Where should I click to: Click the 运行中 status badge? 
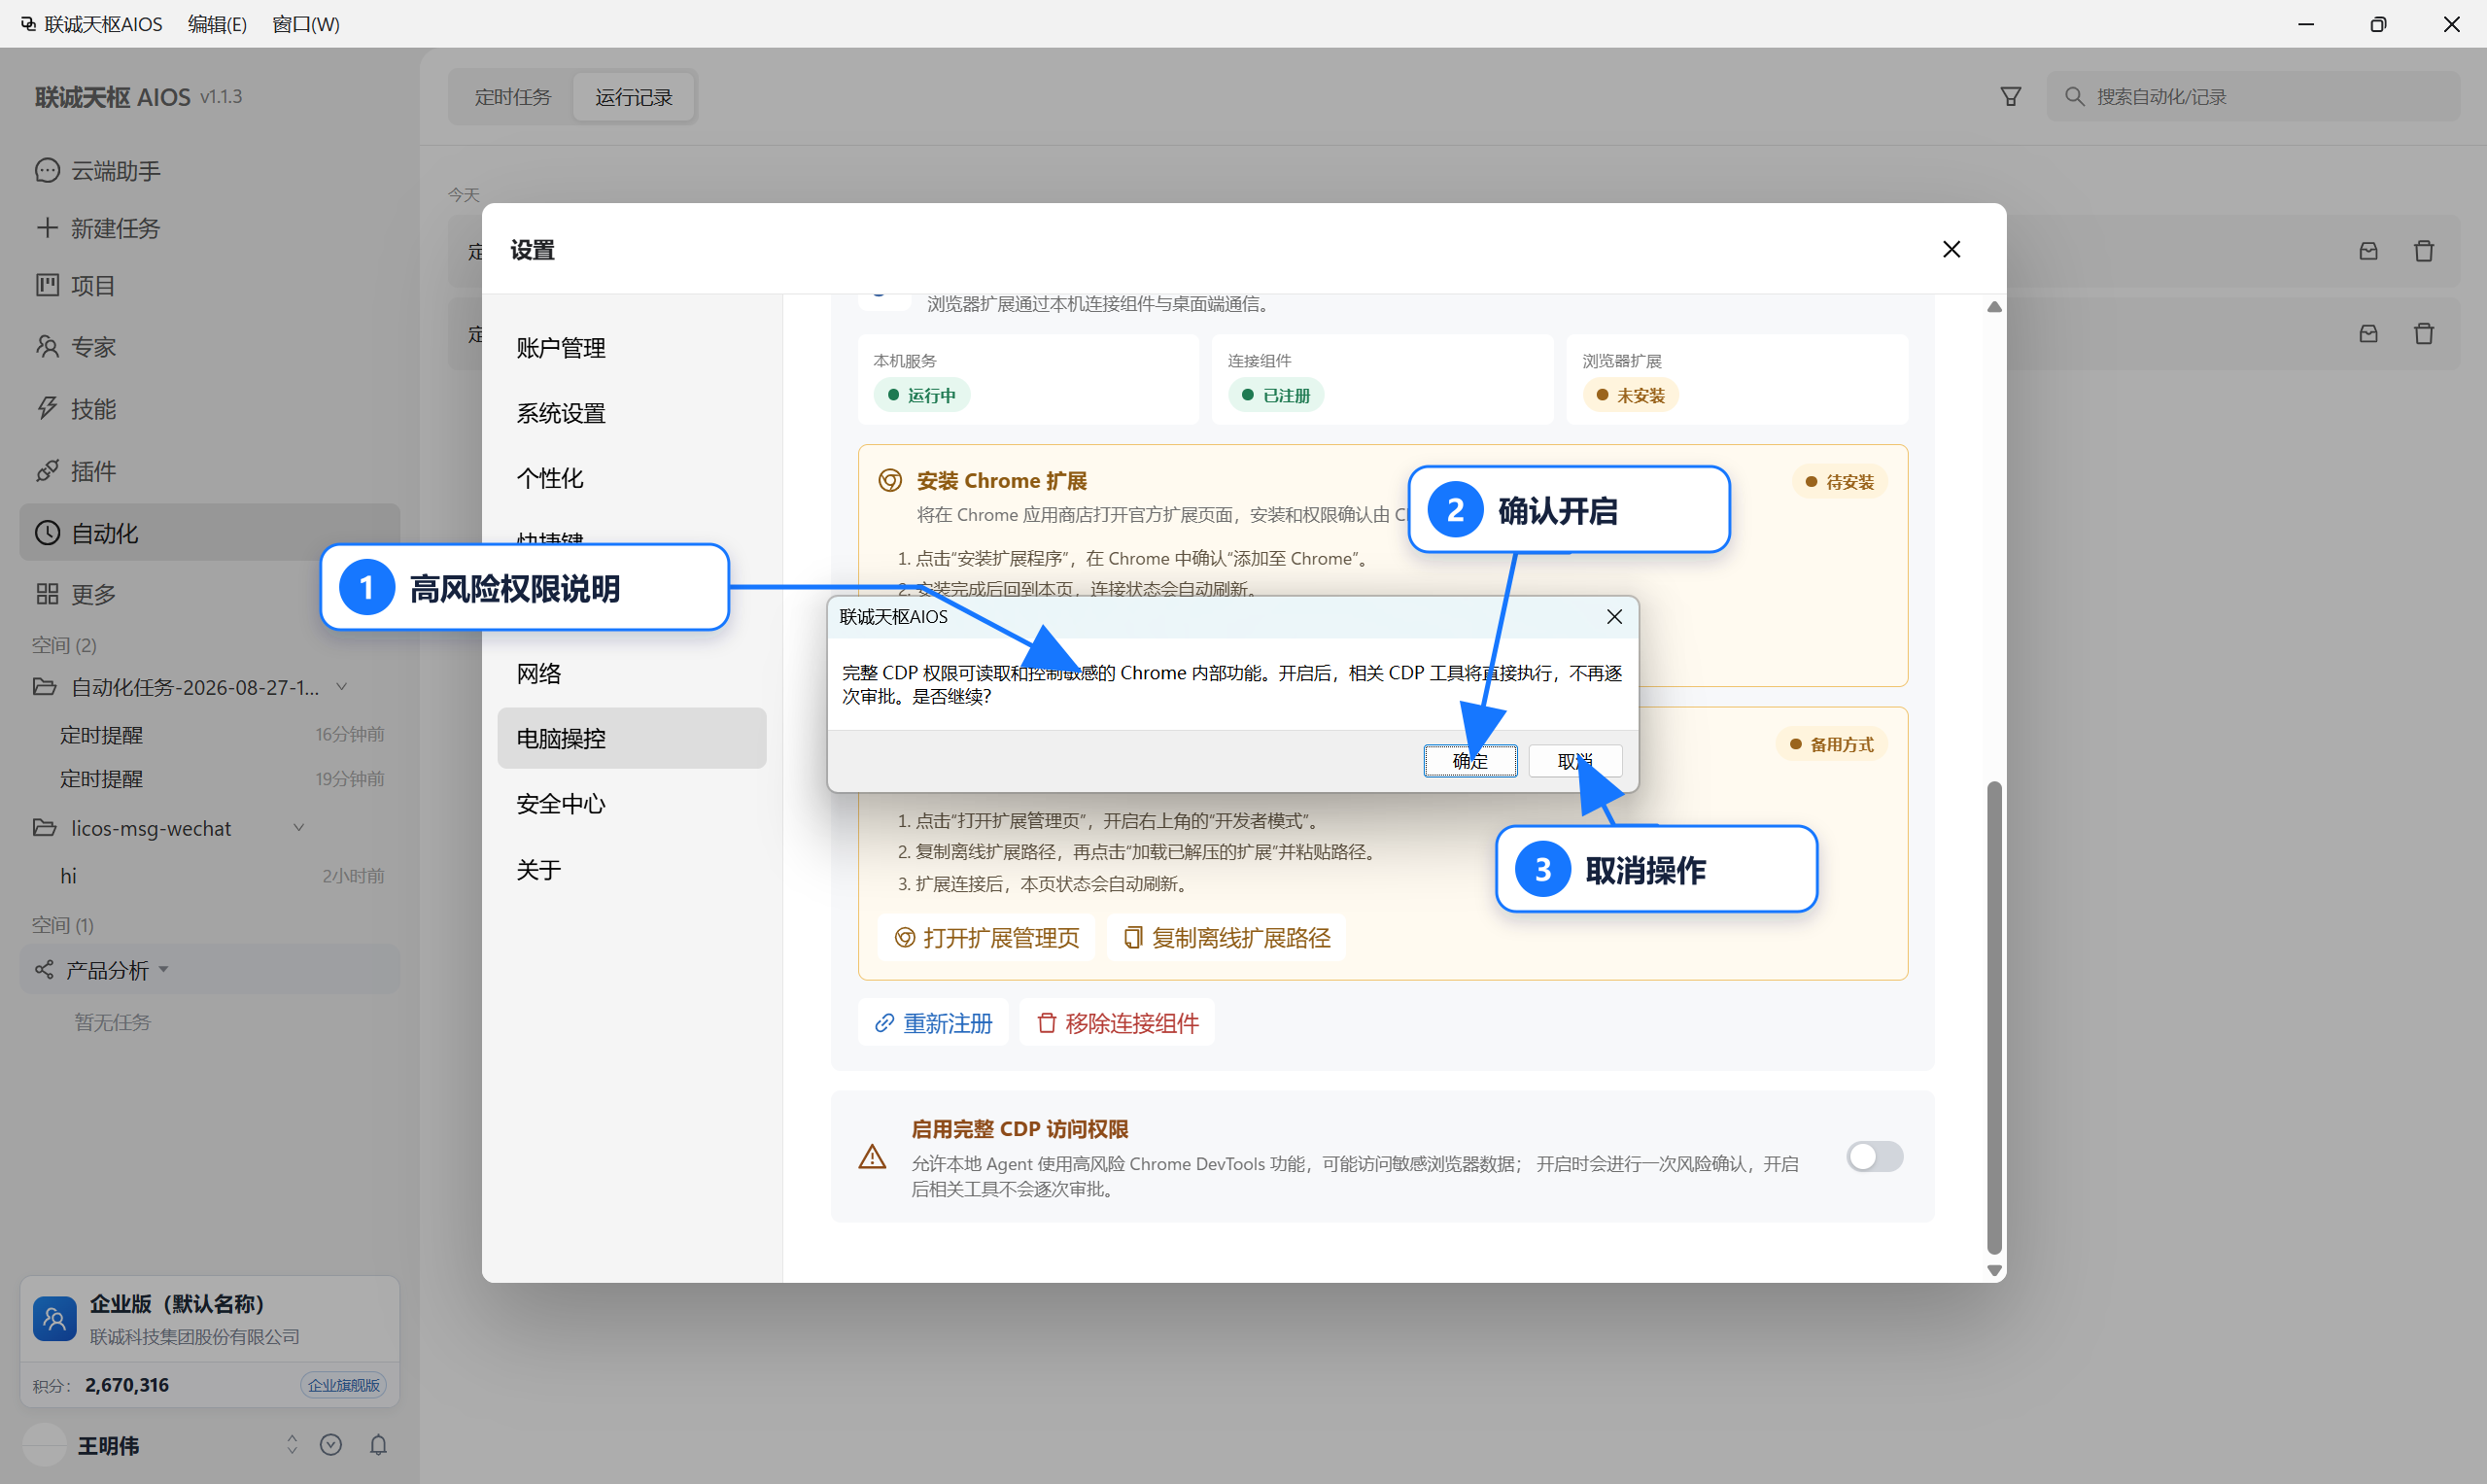[922, 395]
